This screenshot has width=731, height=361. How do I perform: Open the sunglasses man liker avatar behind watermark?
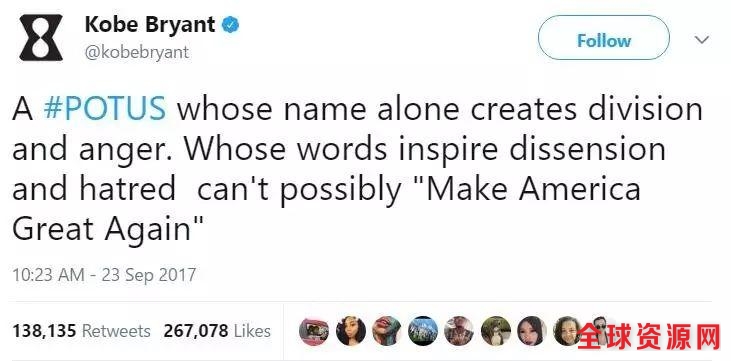point(602,331)
